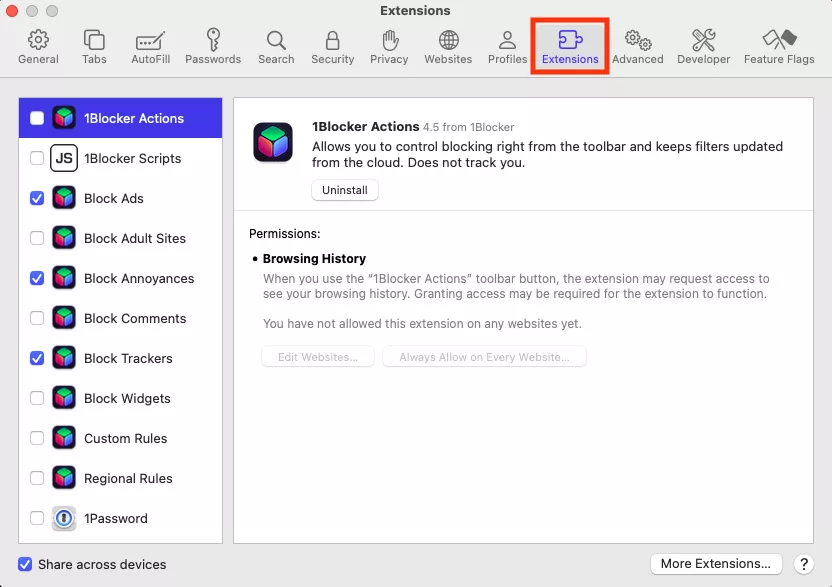Uncheck the Block Trackers checkbox
Viewport: 832px width, 587px height.
point(37,358)
